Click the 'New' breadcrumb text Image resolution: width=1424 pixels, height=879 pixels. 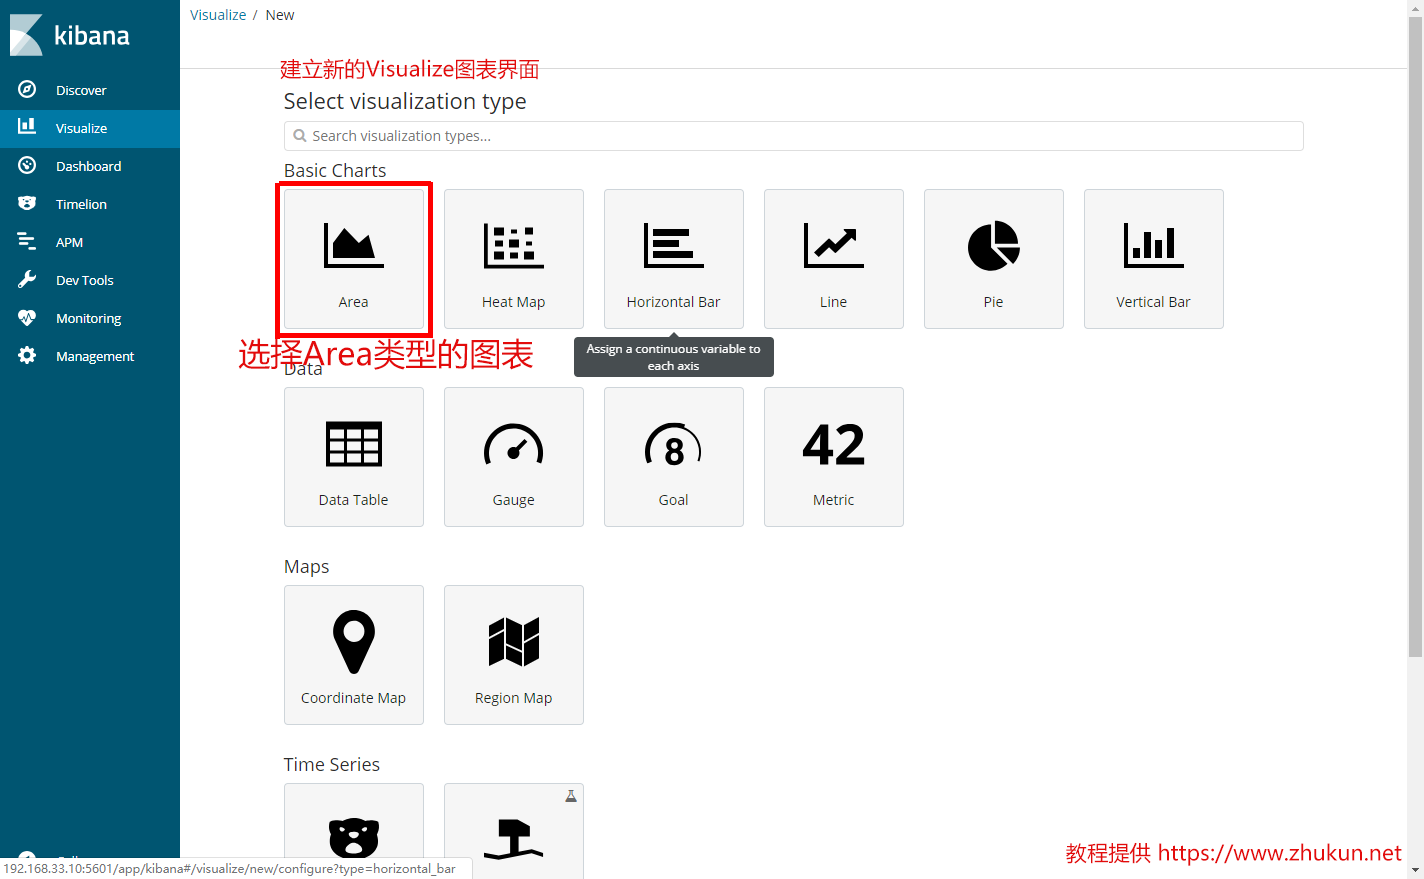(280, 15)
